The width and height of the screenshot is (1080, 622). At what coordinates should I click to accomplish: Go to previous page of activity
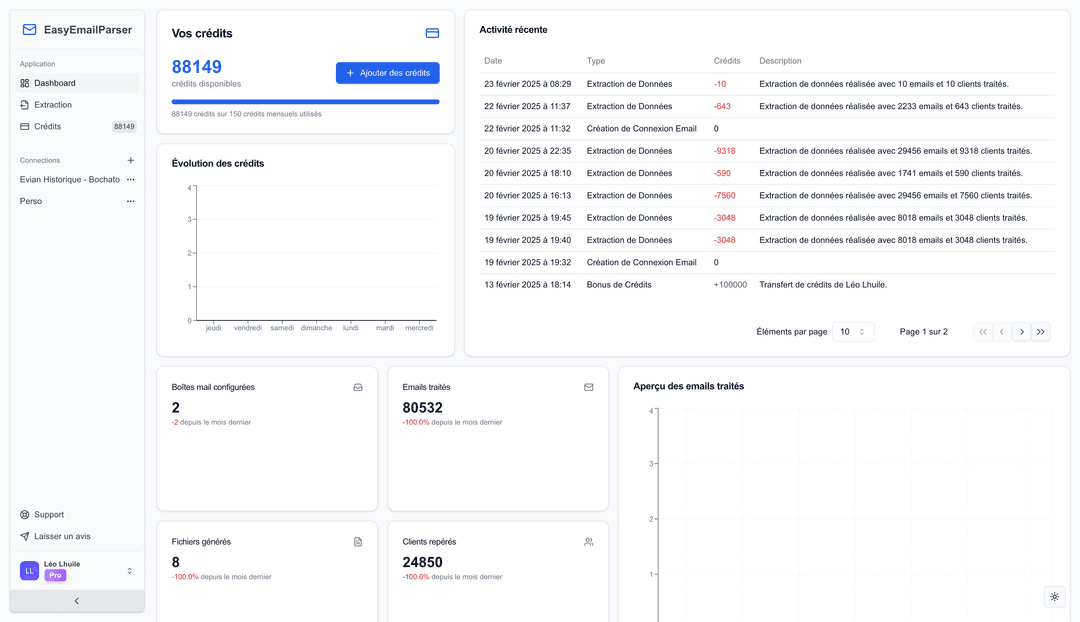pos(1002,332)
